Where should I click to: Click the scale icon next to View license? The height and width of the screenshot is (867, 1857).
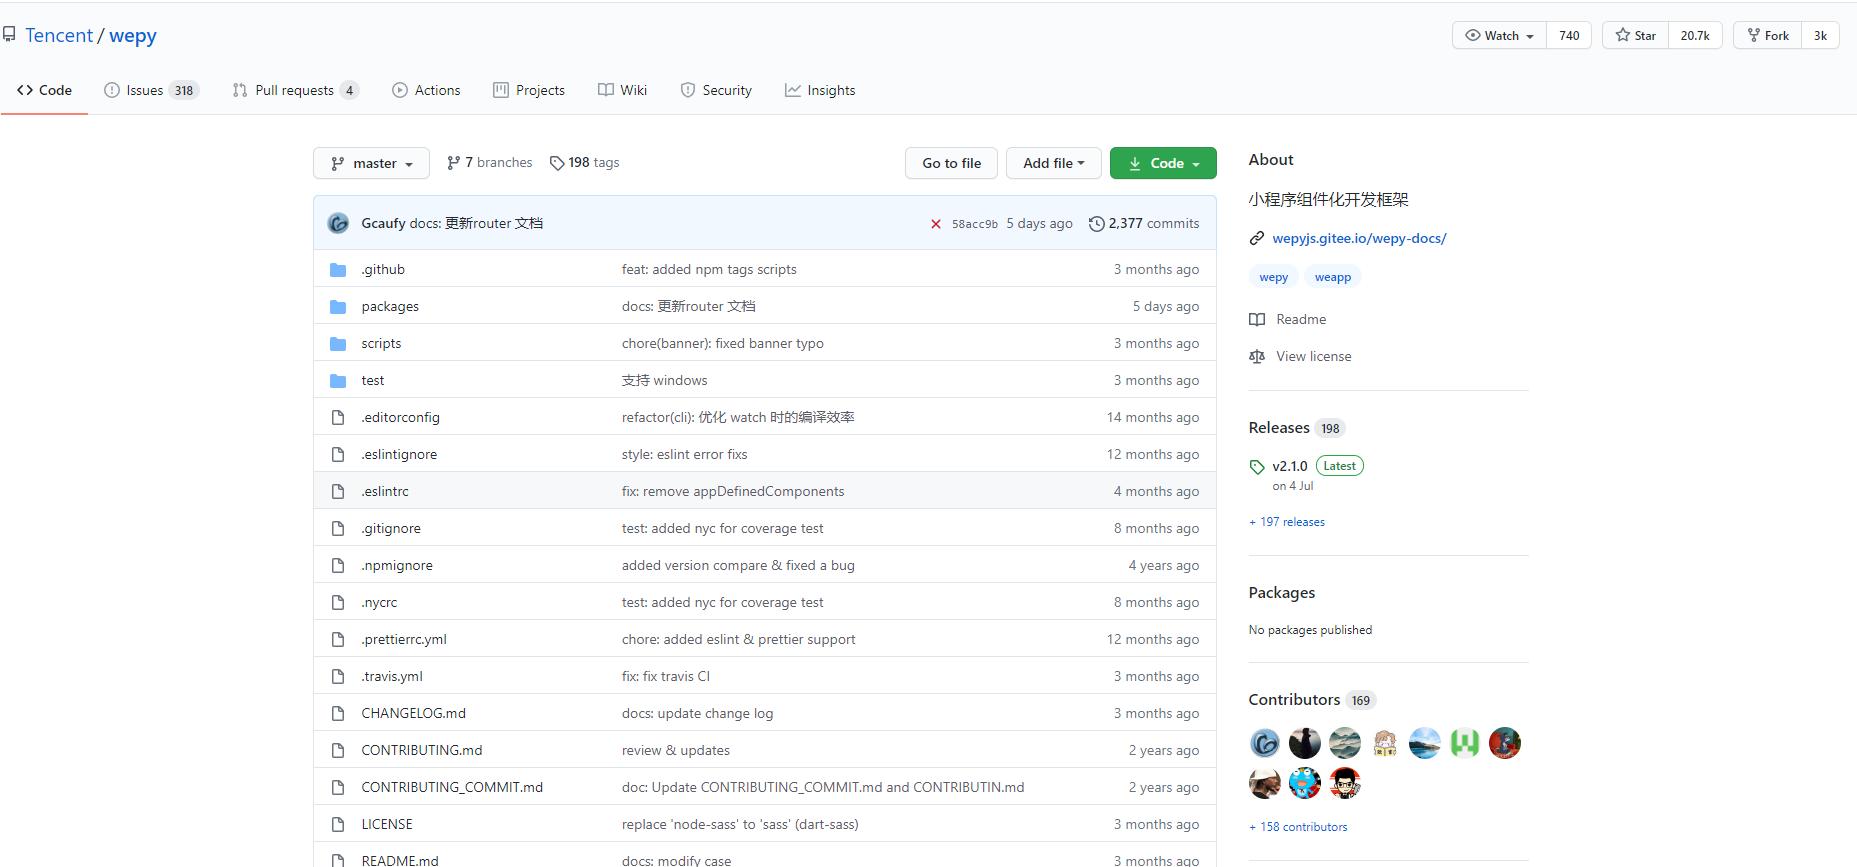1257,356
